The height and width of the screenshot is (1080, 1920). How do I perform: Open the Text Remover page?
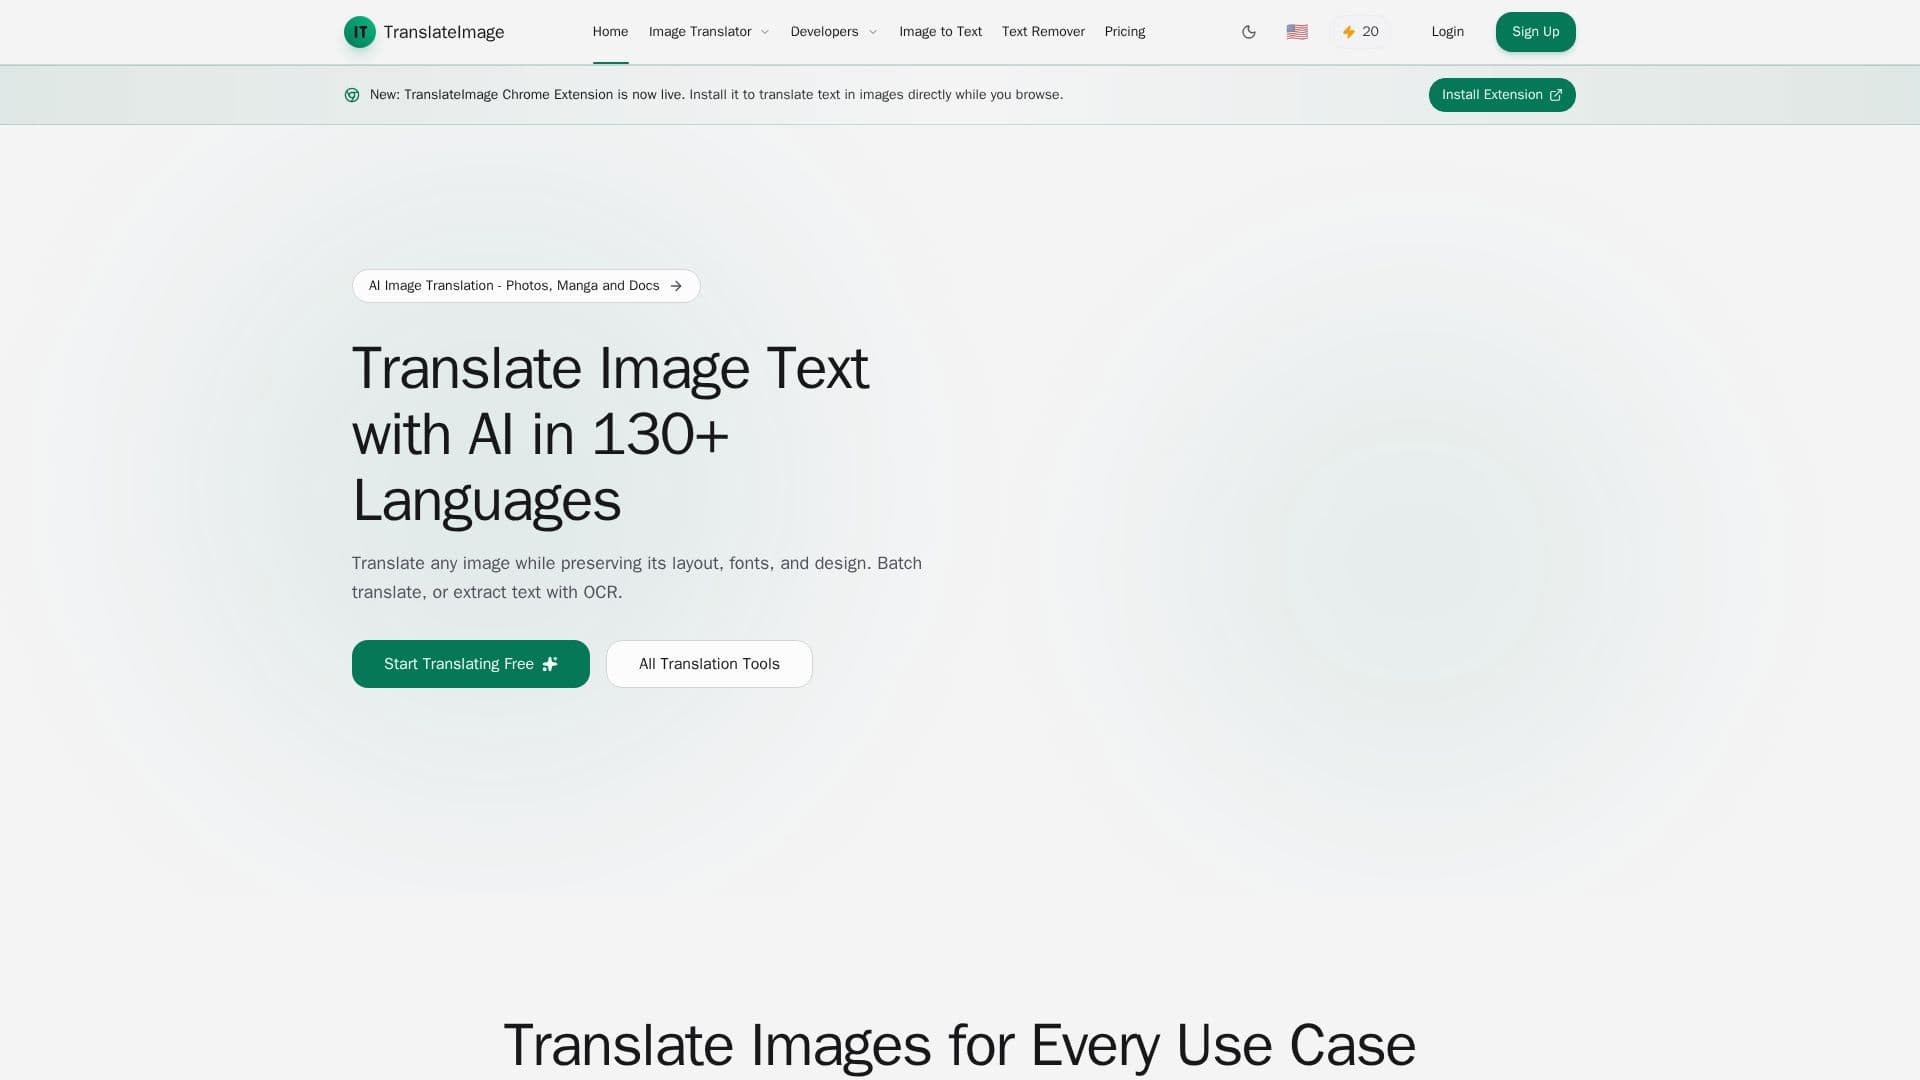tap(1043, 32)
